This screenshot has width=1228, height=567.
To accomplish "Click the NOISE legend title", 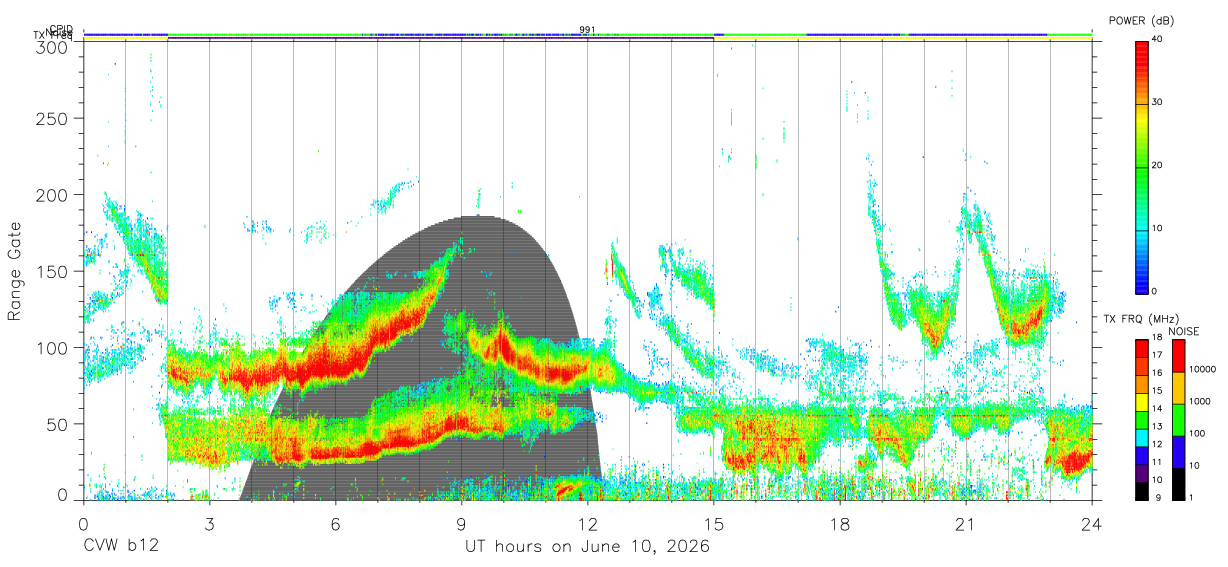I will (x=1183, y=331).
